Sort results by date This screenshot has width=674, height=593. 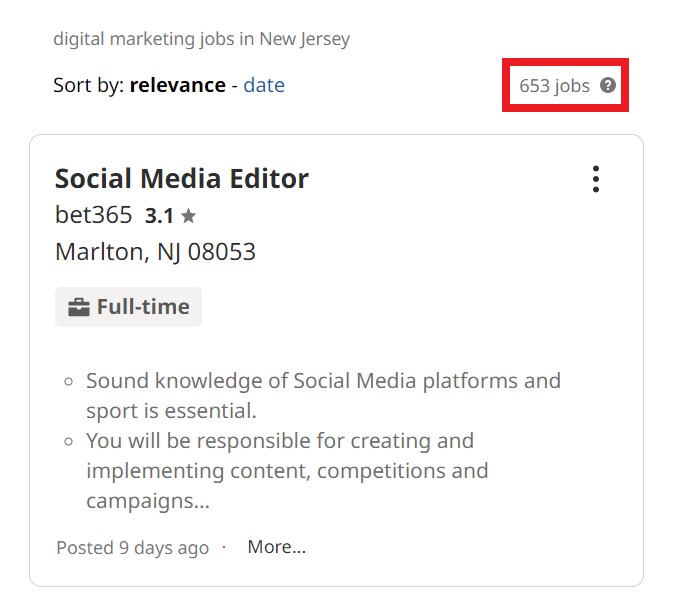tap(264, 85)
